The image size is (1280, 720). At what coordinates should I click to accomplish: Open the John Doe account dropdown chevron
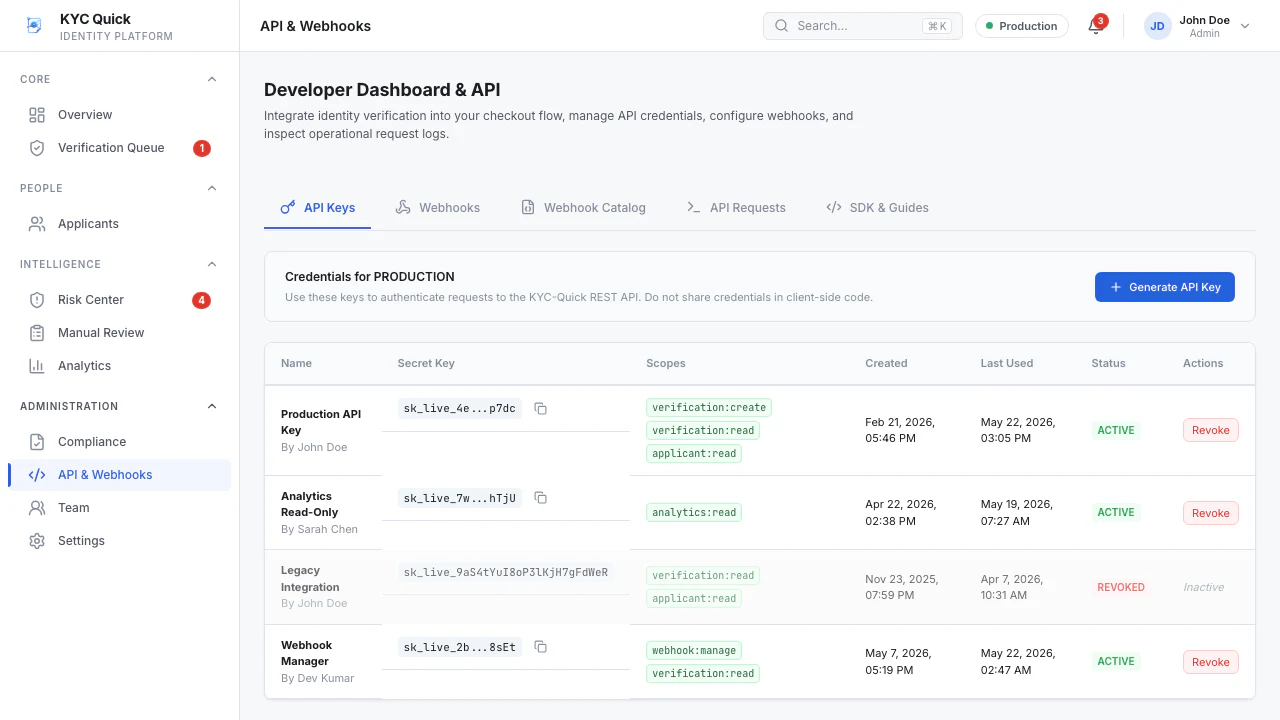click(1245, 26)
